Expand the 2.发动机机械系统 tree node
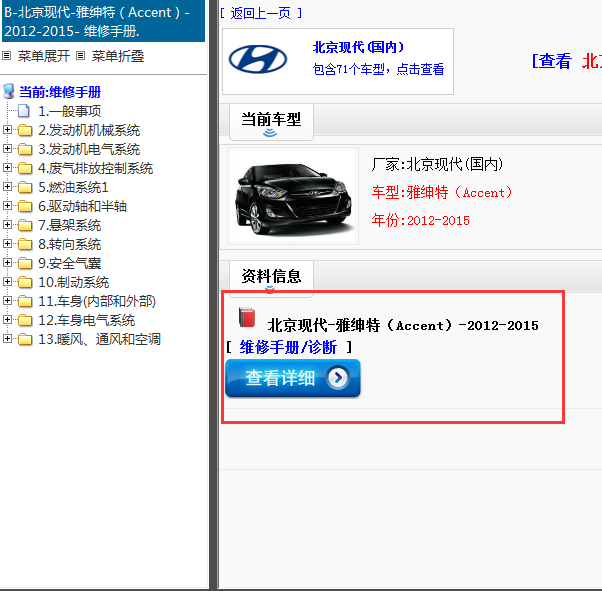This screenshot has width=602, height=591. (x=7, y=129)
